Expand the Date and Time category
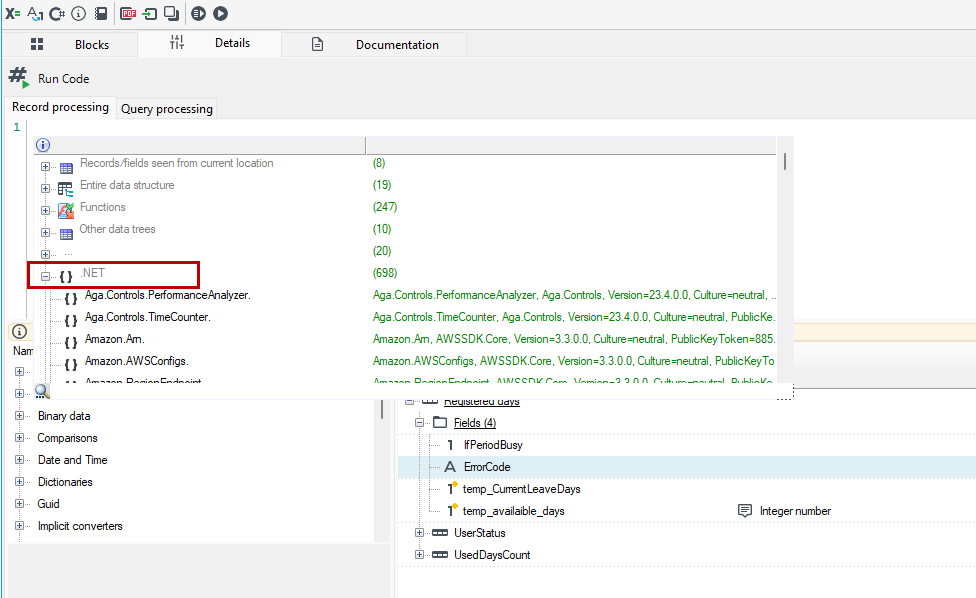The width and height of the screenshot is (976, 598). point(19,460)
